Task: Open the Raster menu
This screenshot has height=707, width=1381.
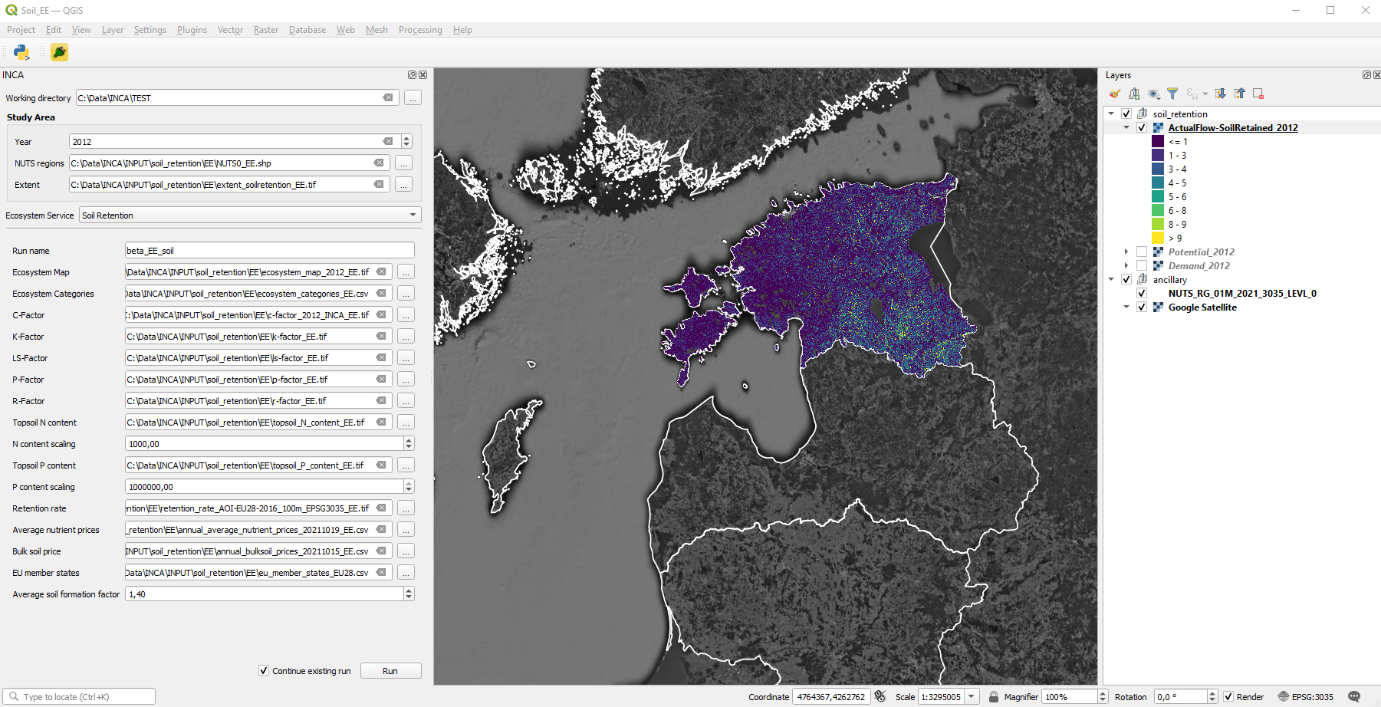Action: 266,30
